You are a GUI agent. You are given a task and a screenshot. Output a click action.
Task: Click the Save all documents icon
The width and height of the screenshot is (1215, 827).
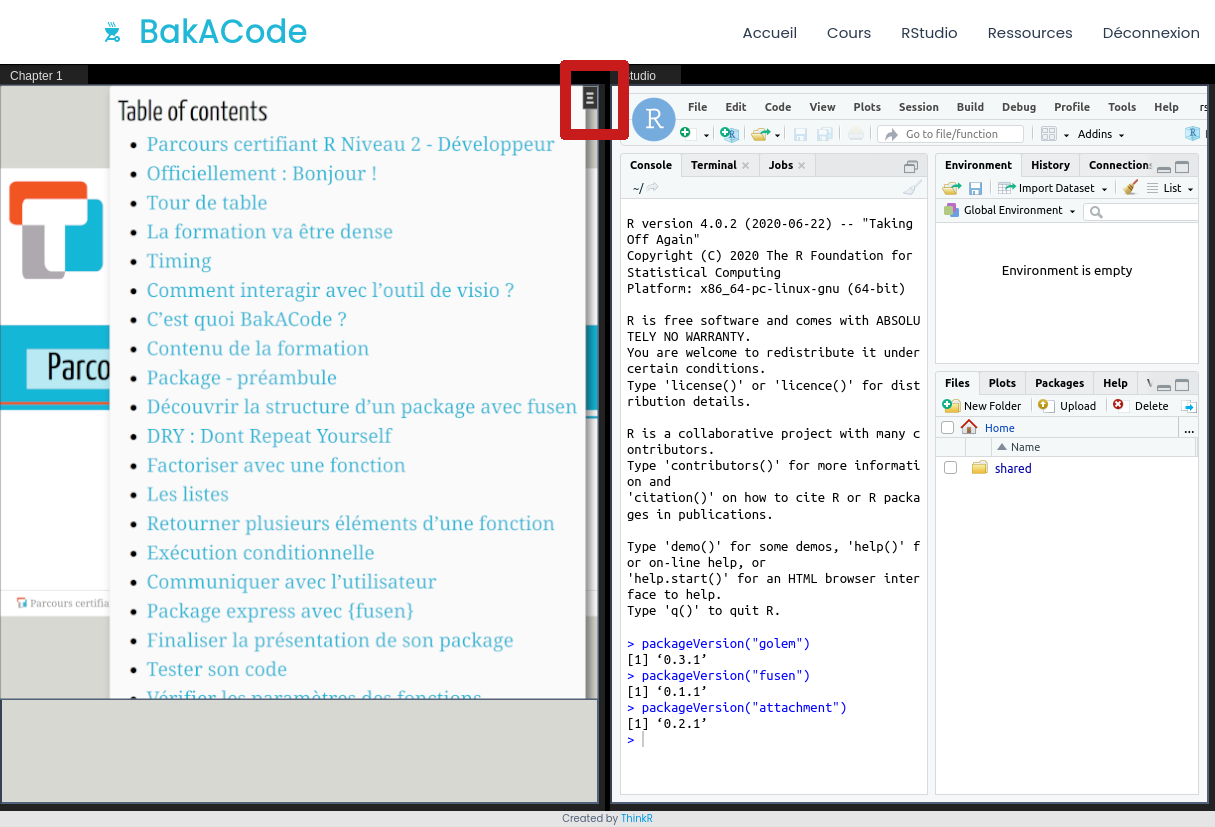click(824, 134)
